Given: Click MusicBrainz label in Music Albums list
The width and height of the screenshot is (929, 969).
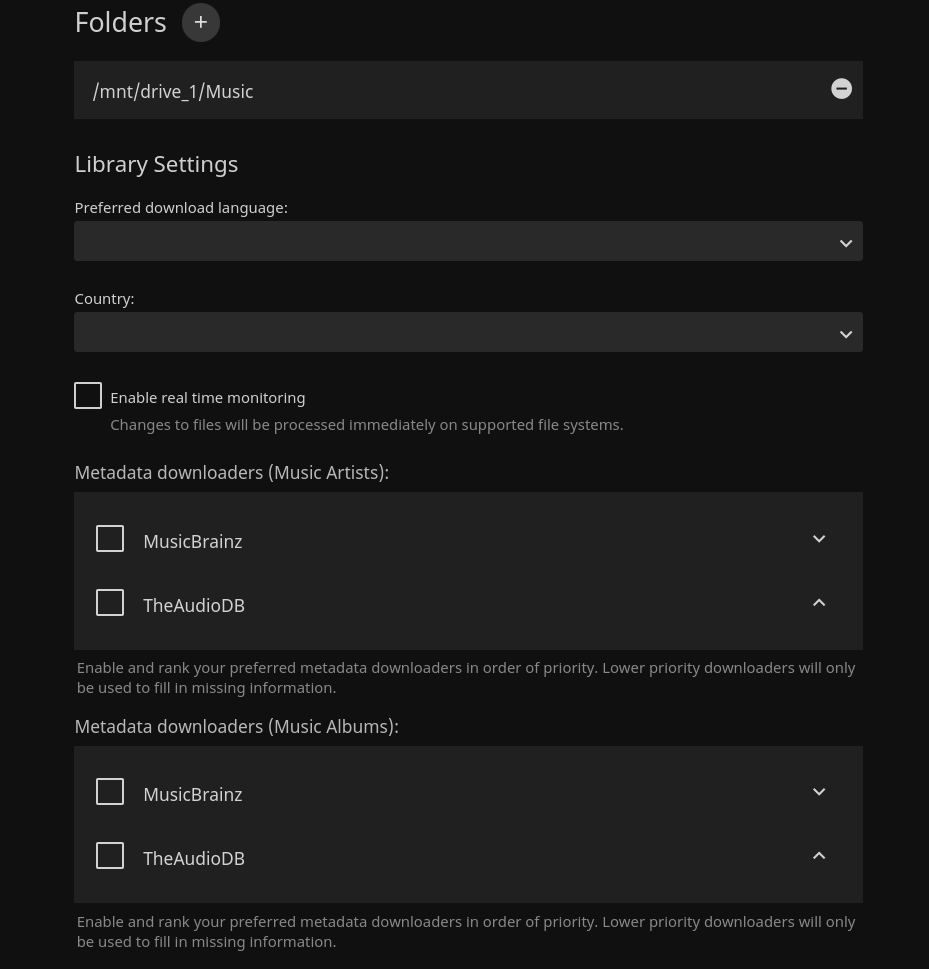Looking at the screenshot, I should (192, 794).
